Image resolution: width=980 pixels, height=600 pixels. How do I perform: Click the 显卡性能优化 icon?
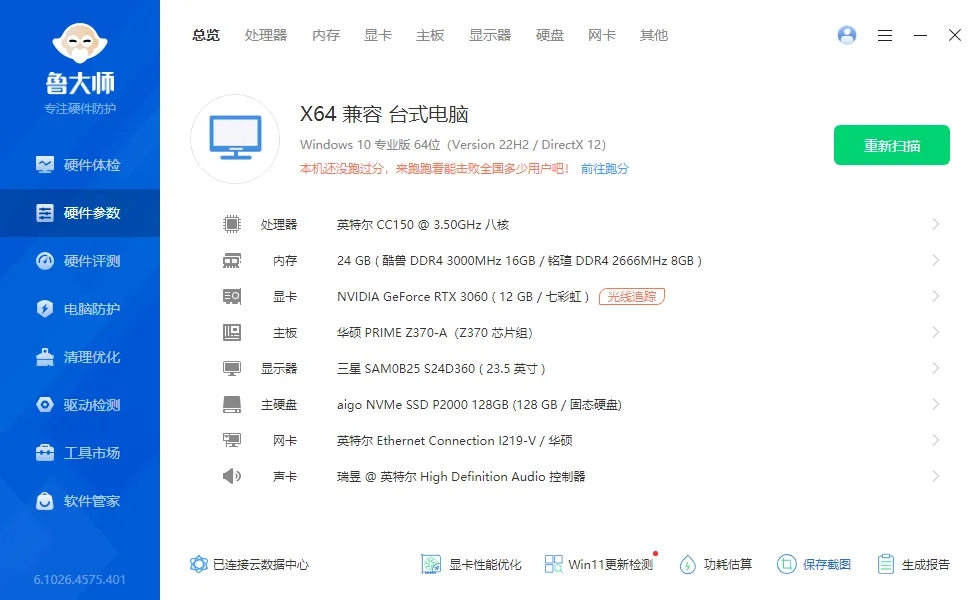431,564
